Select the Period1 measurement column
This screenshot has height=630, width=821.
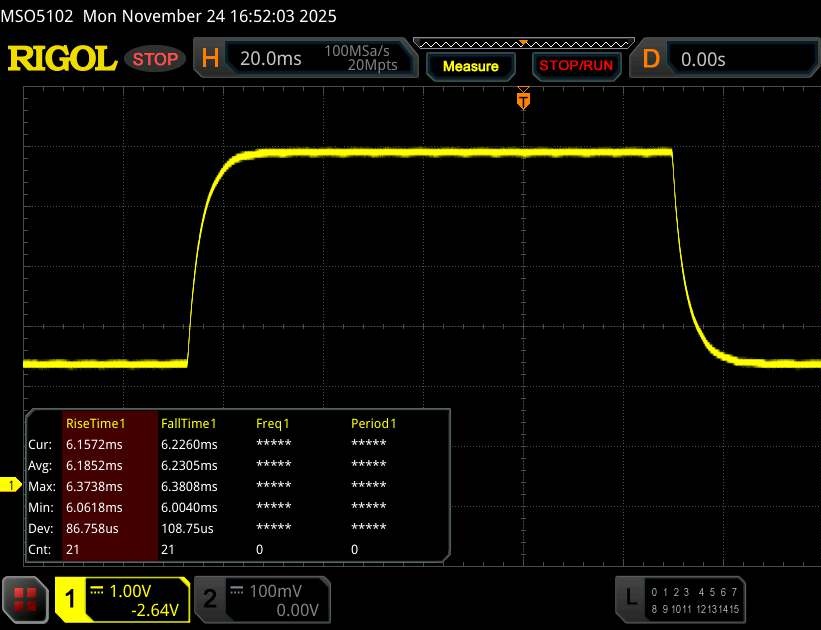pyautogui.click(x=373, y=423)
